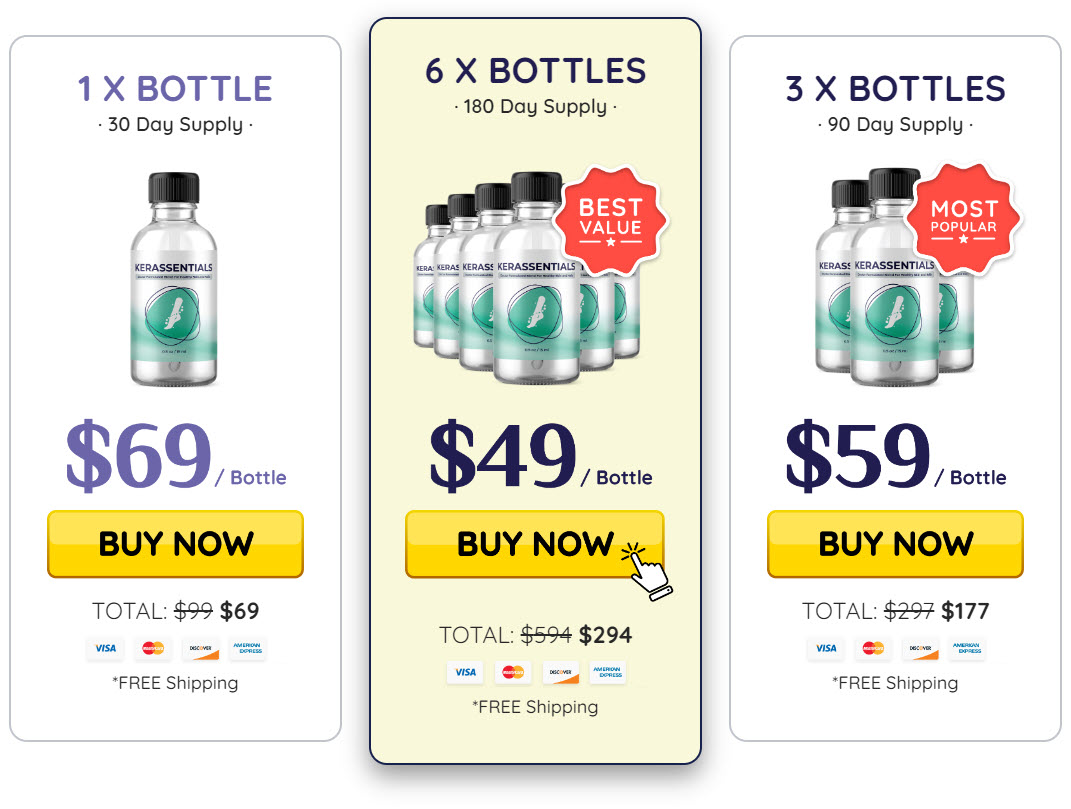The height and width of the screenshot is (809, 1071).
Task: Select the 6 X BOTTLES heading
Action: coord(535,71)
